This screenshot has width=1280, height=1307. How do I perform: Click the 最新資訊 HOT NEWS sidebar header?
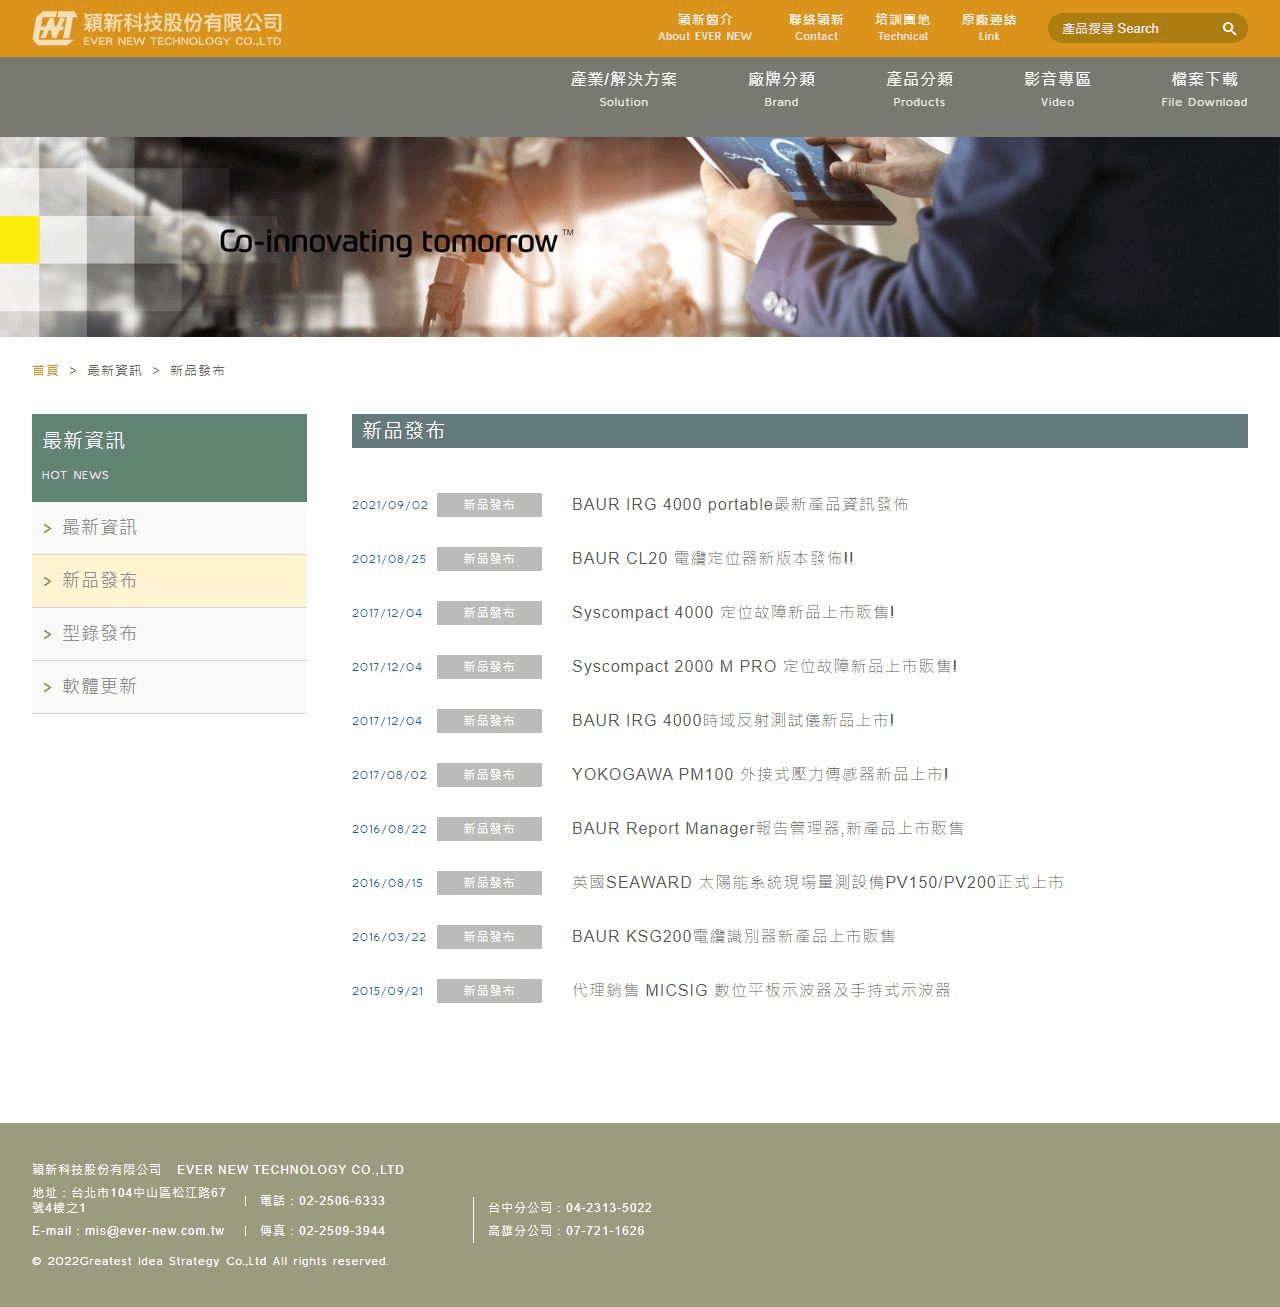tap(169, 458)
